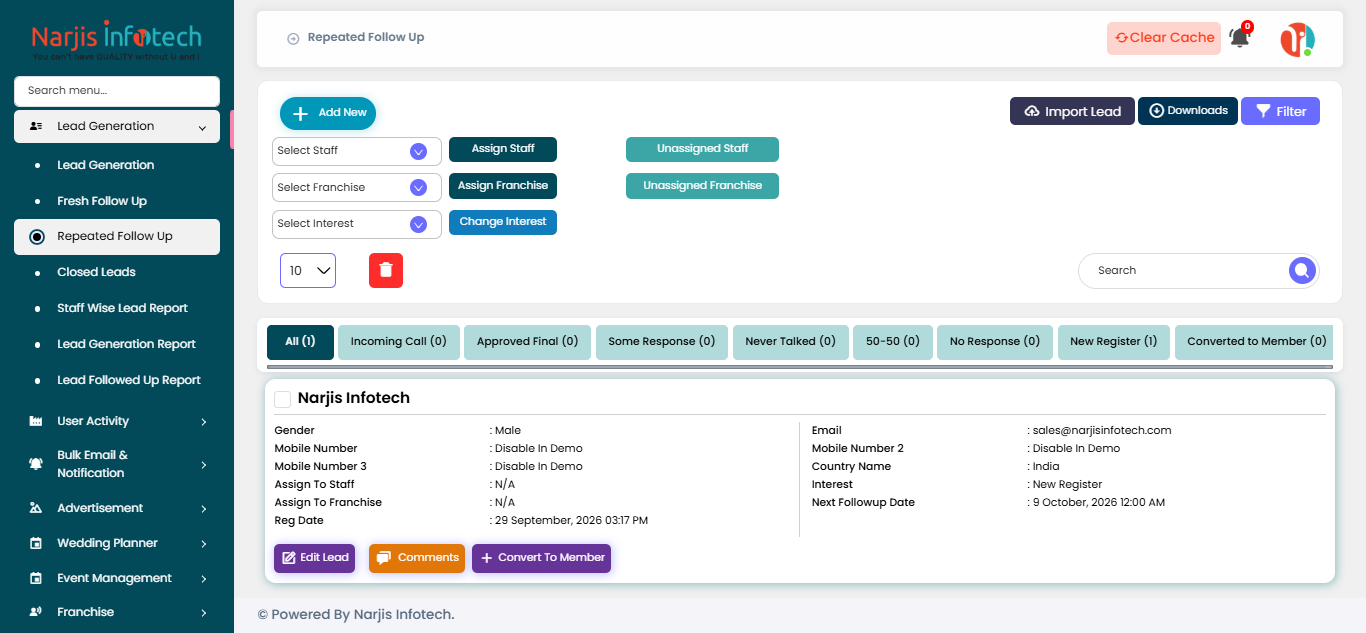Switch to Never Talked (0) tab
This screenshot has height=633, width=1366.
791,342
